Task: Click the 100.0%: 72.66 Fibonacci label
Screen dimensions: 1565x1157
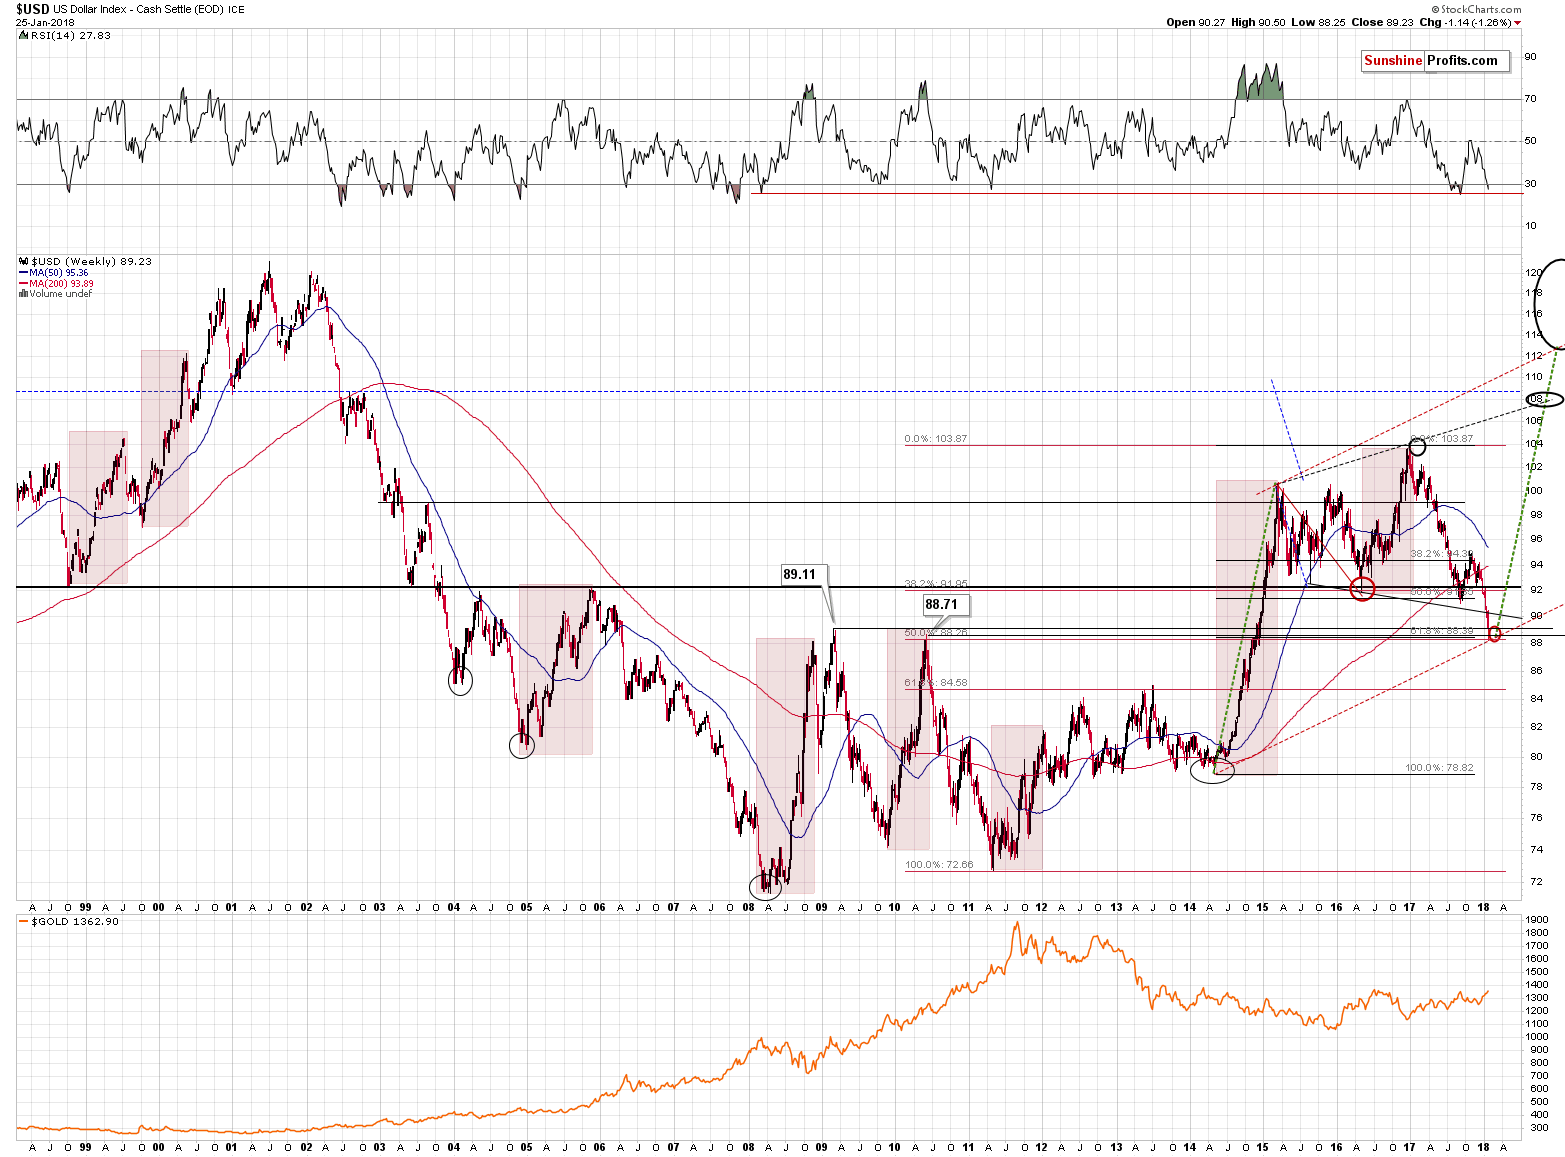Action: coord(939,865)
